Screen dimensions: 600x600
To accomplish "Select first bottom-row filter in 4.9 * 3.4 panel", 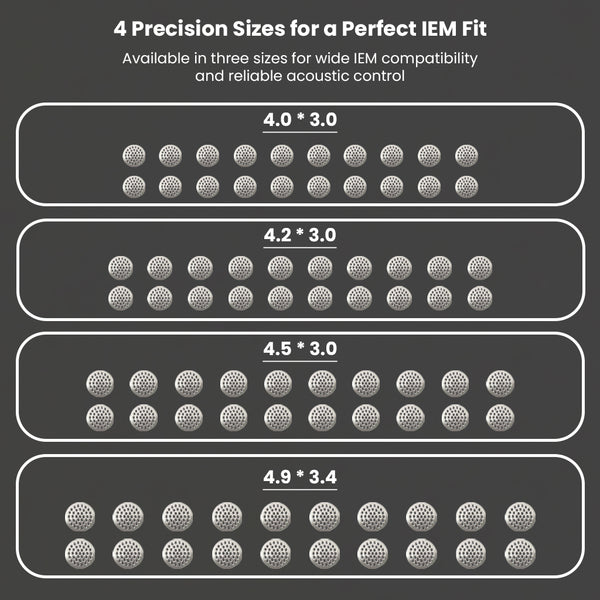I will pyautogui.click(x=79, y=550).
